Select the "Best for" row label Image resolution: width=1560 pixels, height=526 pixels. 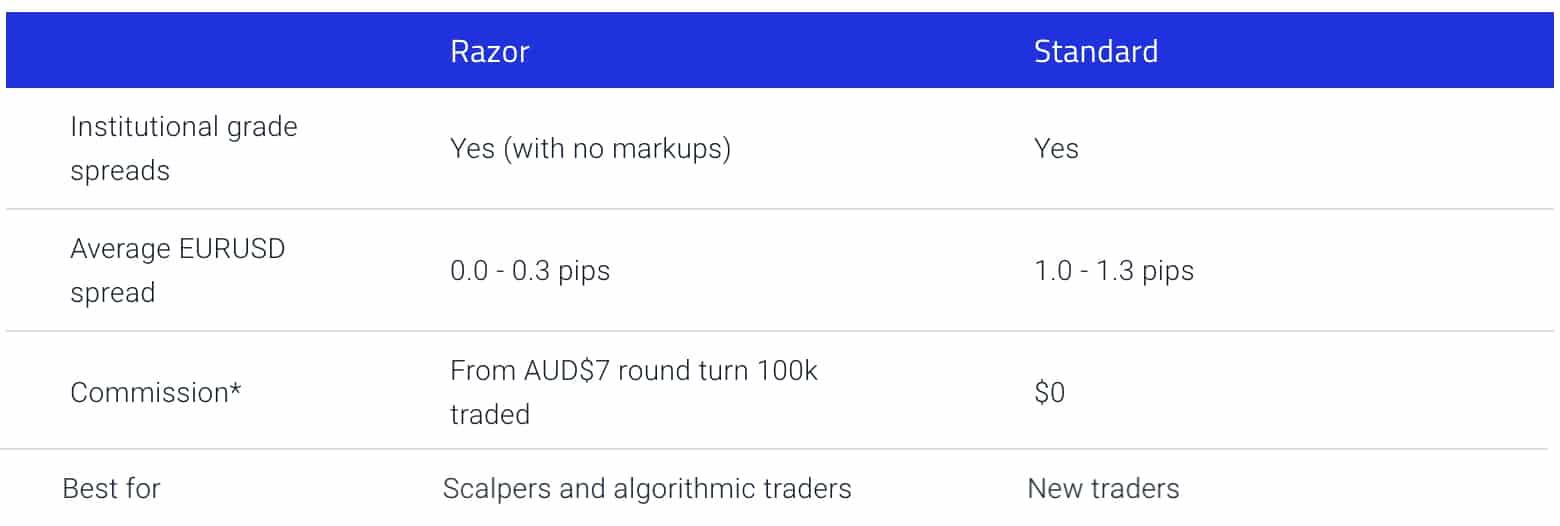coord(111,489)
